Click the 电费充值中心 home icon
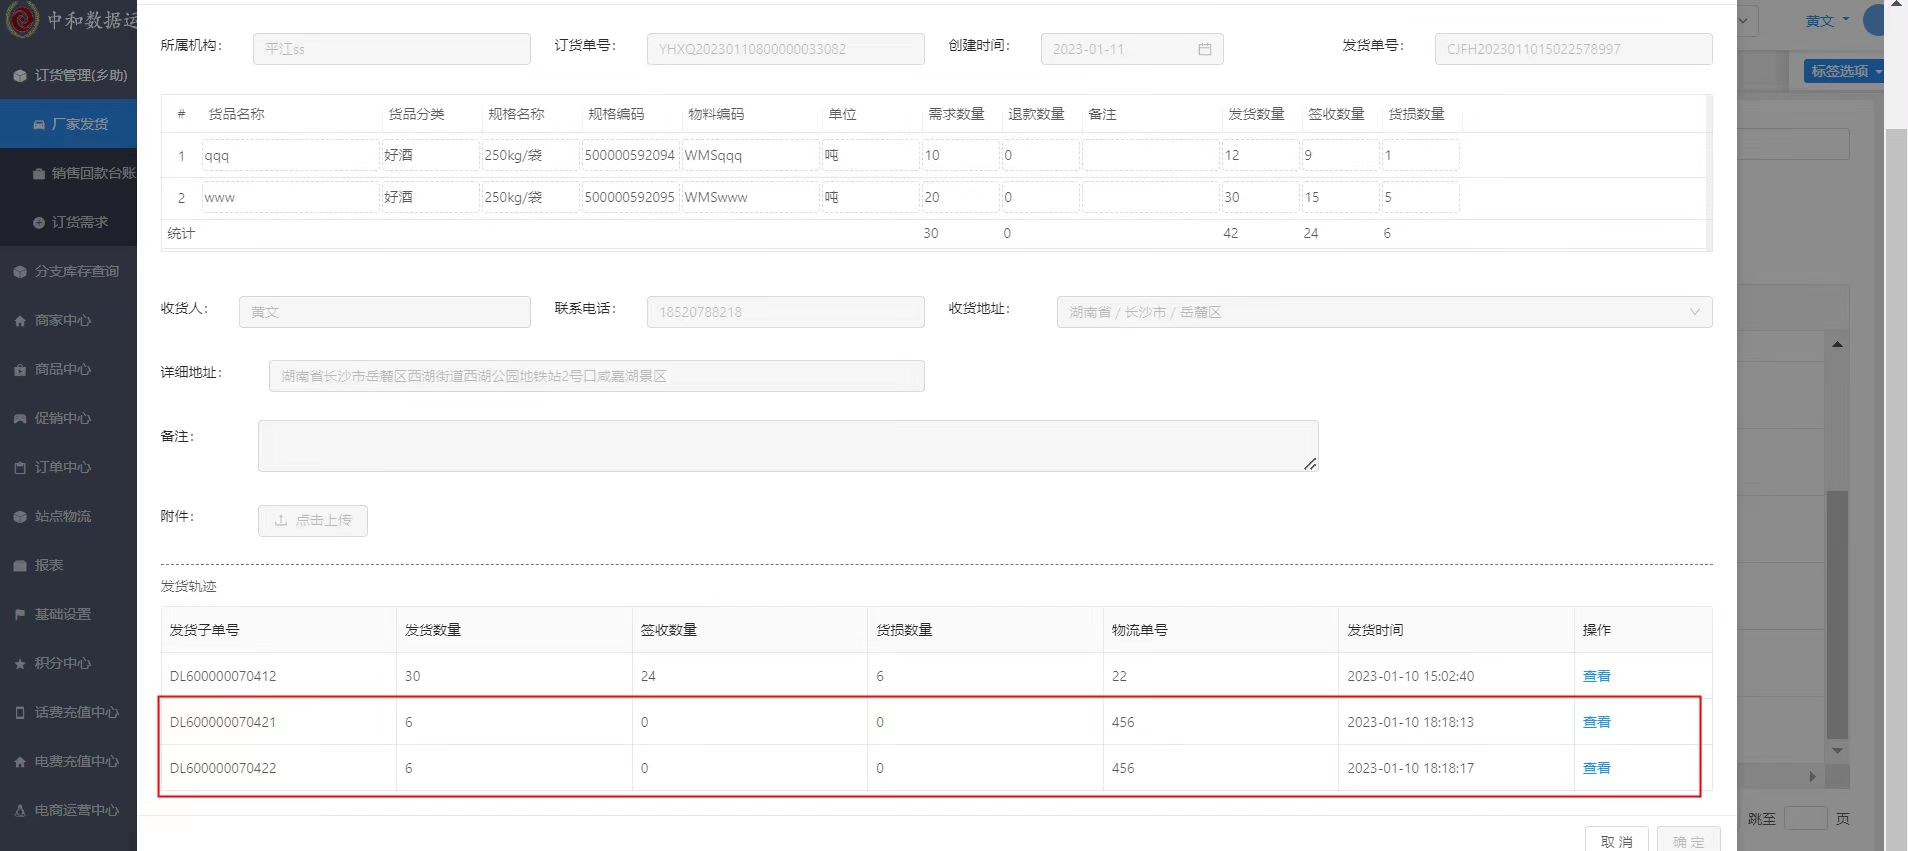The width and height of the screenshot is (1908, 851). tap(20, 762)
